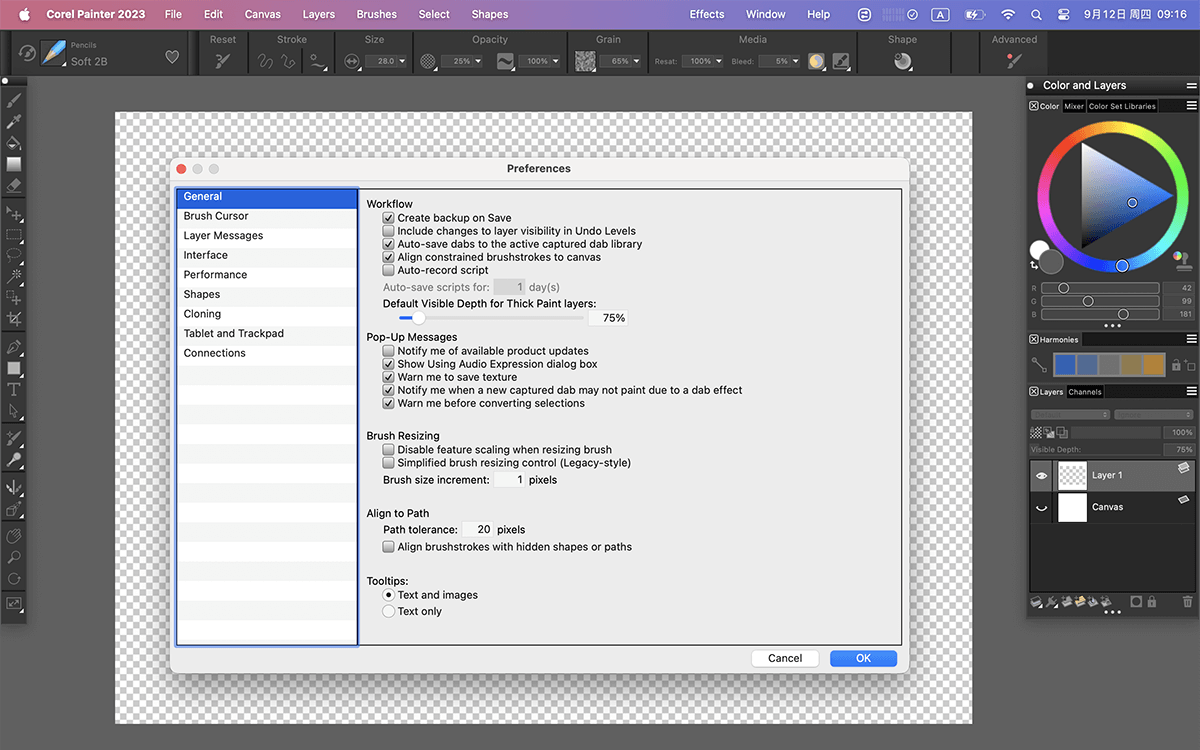
Task: Switch to the Channels tab
Action: 1085,392
